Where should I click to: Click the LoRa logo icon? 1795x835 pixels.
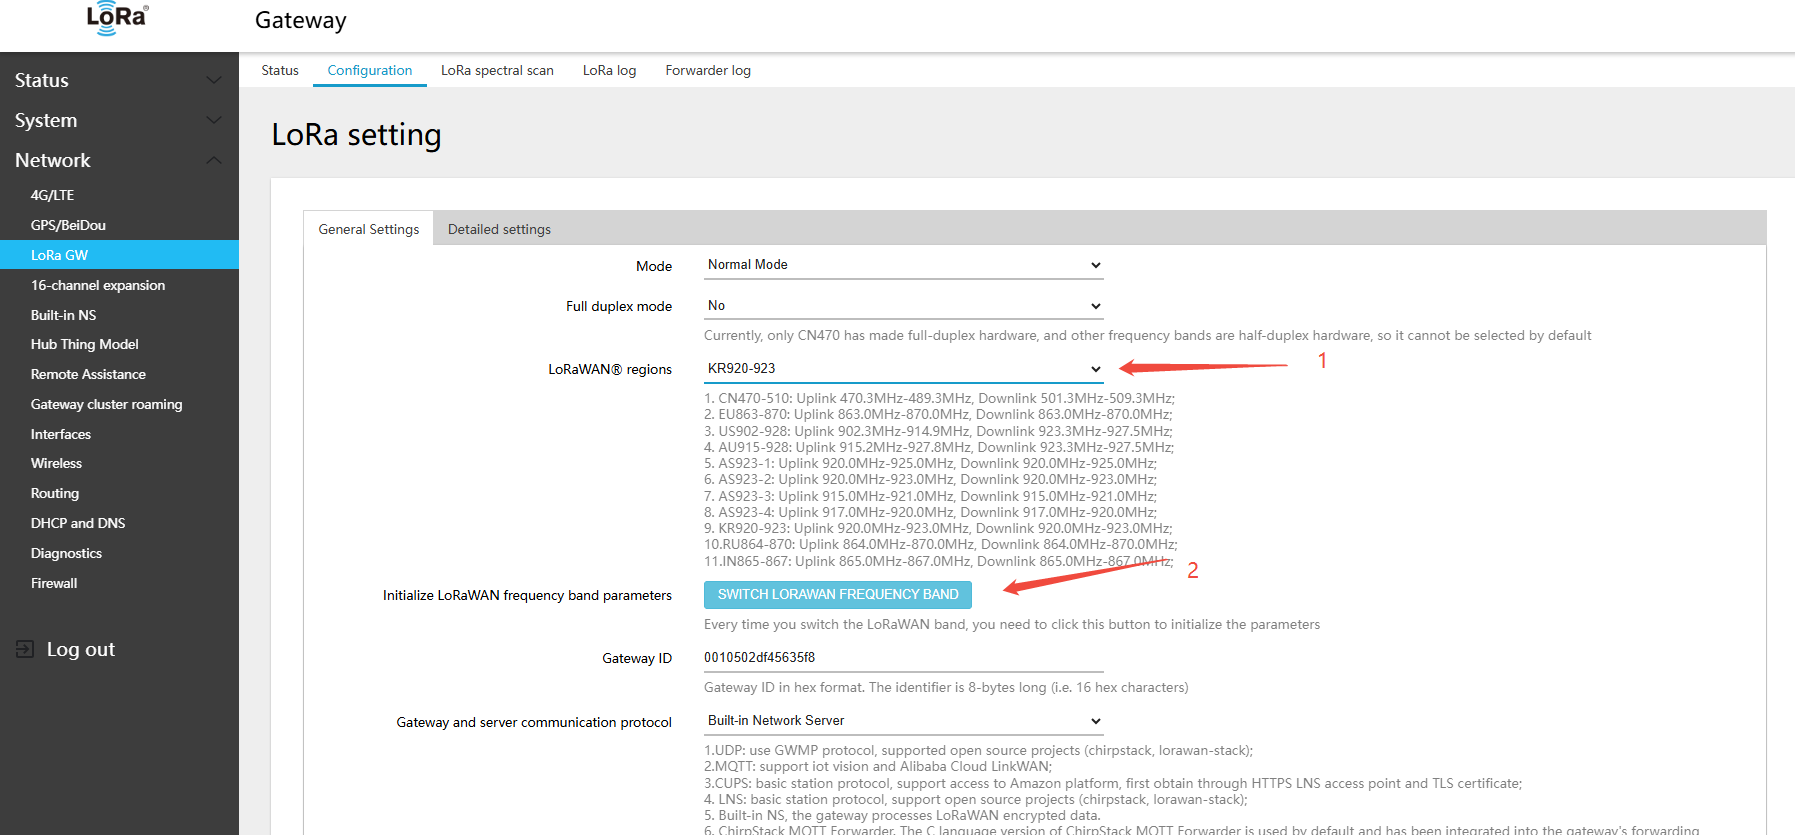(x=117, y=18)
